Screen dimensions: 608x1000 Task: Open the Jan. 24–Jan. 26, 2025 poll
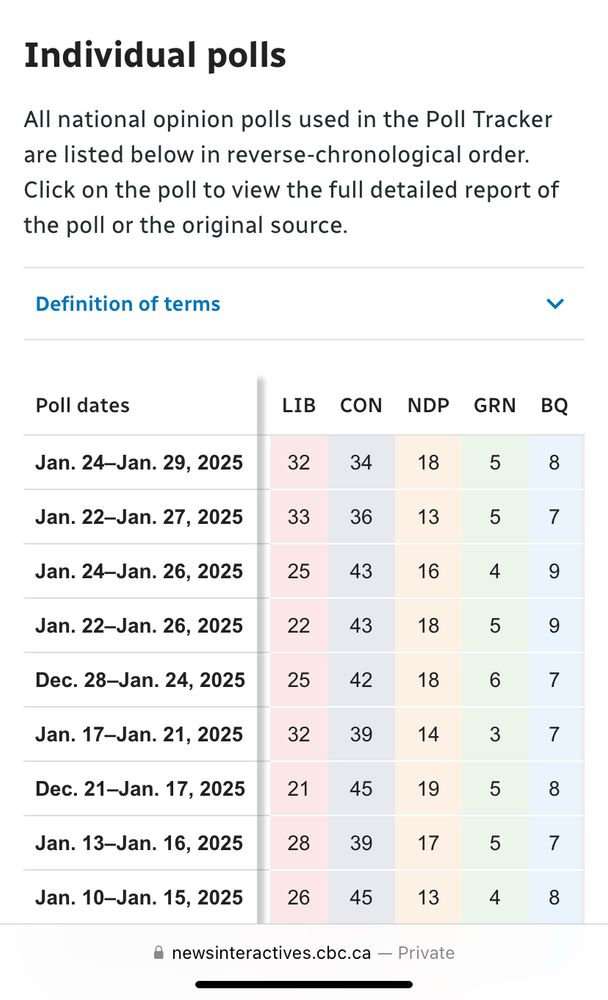click(139, 571)
